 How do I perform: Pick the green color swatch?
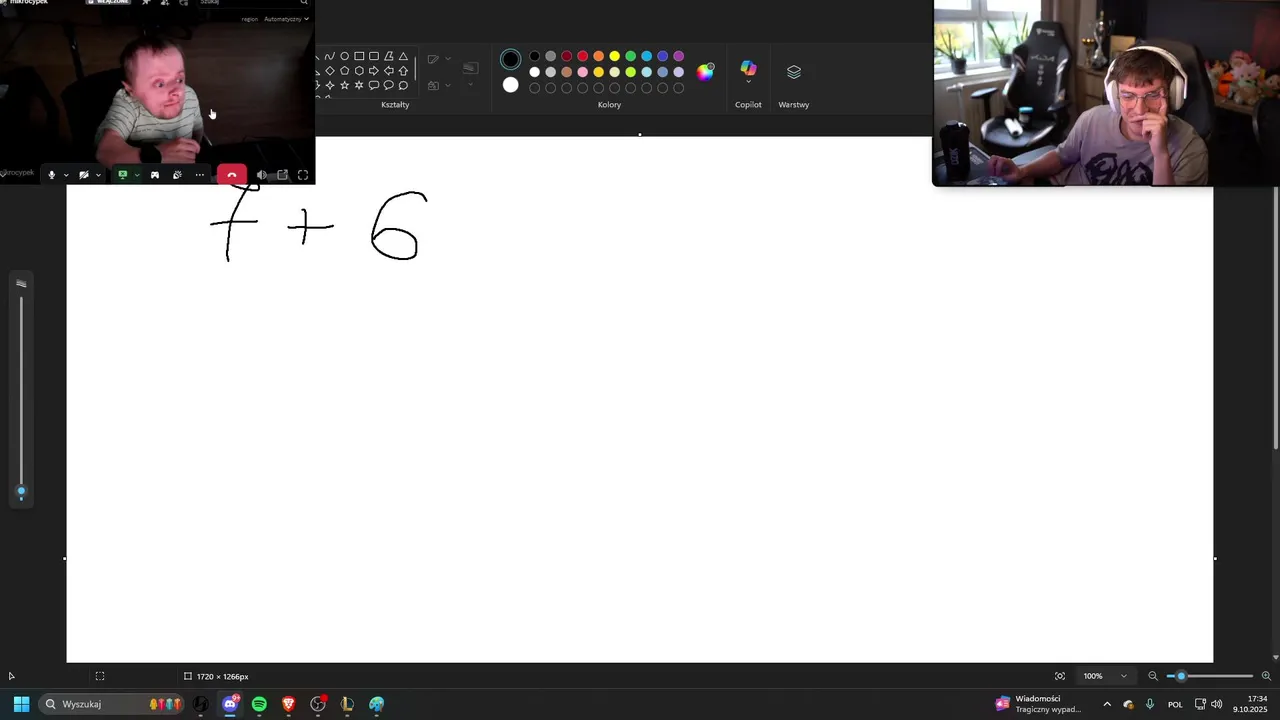coord(630,56)
